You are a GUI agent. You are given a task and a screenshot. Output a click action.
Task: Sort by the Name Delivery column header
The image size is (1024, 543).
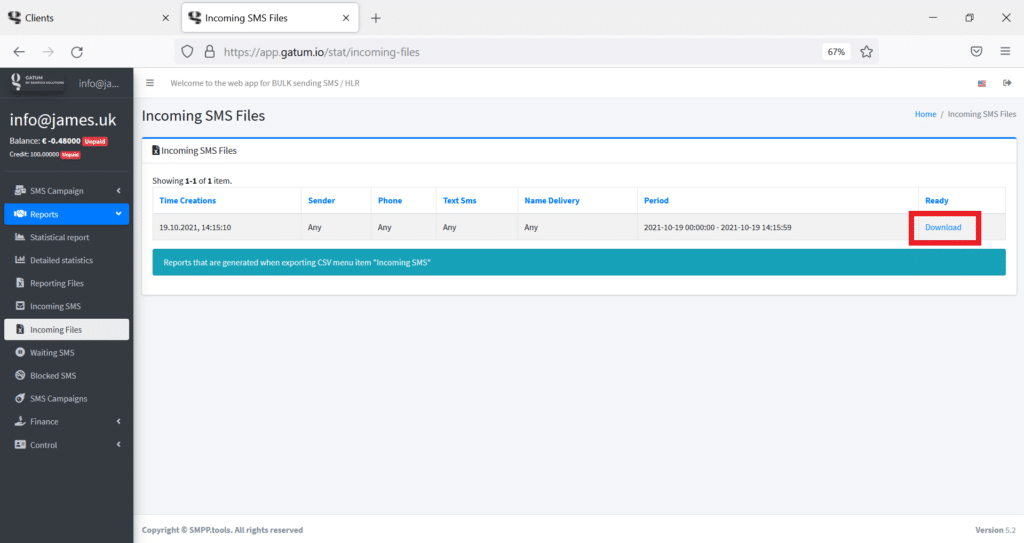tap(552, 201)
